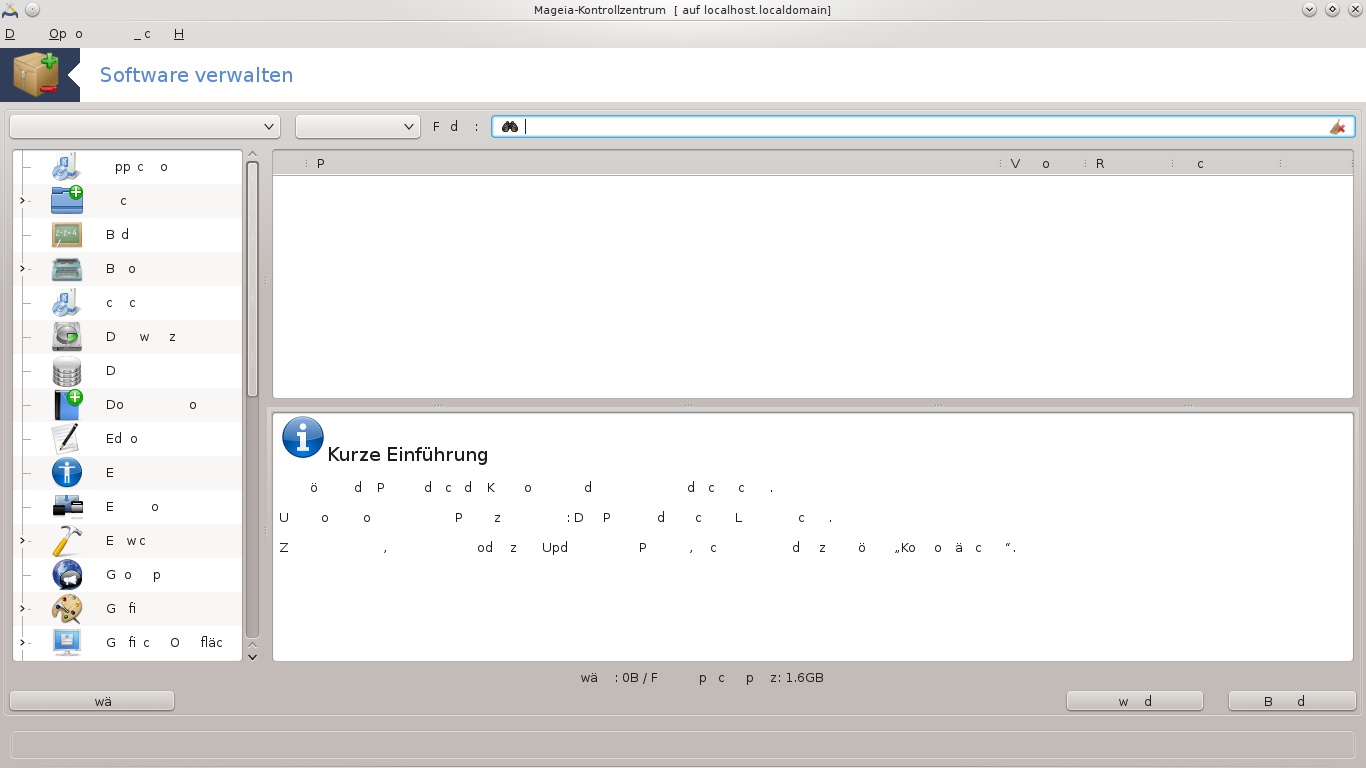Select the blue book documentation category
Viewport: 1366px width, 768px height.
(x=67, y=405)
